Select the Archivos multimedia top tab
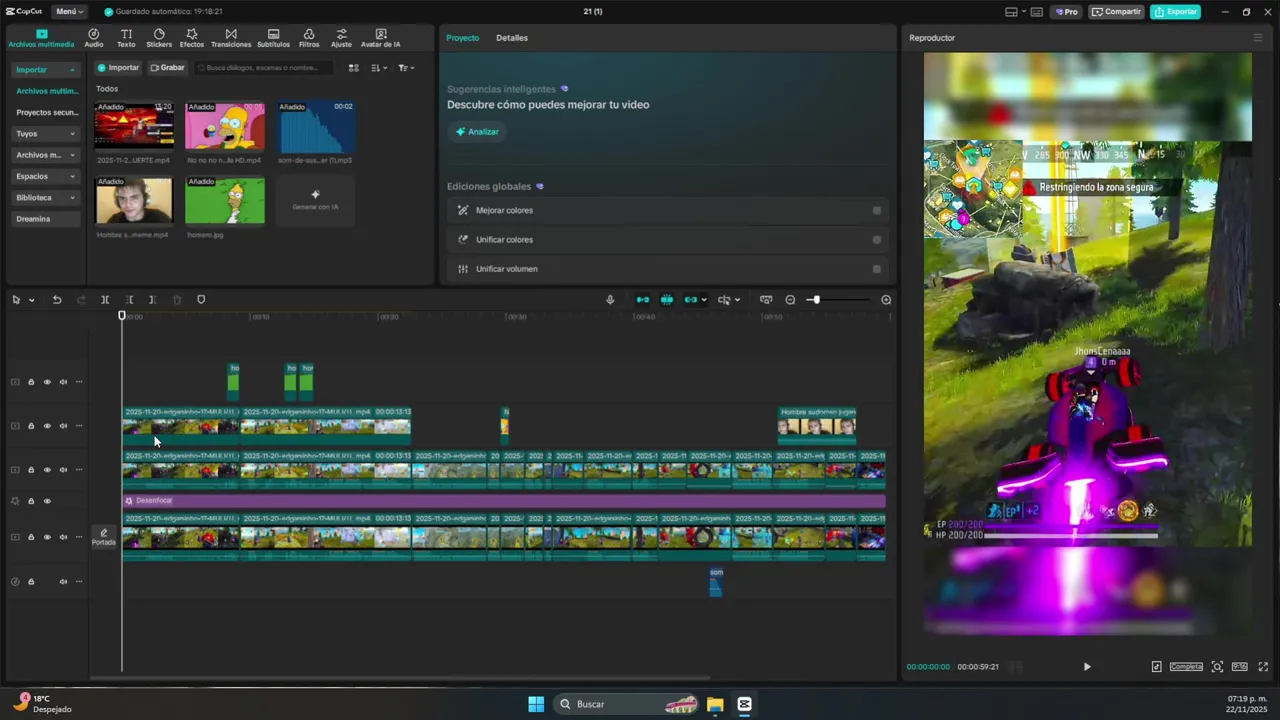1280x720 pixels. tap(41, 39)
